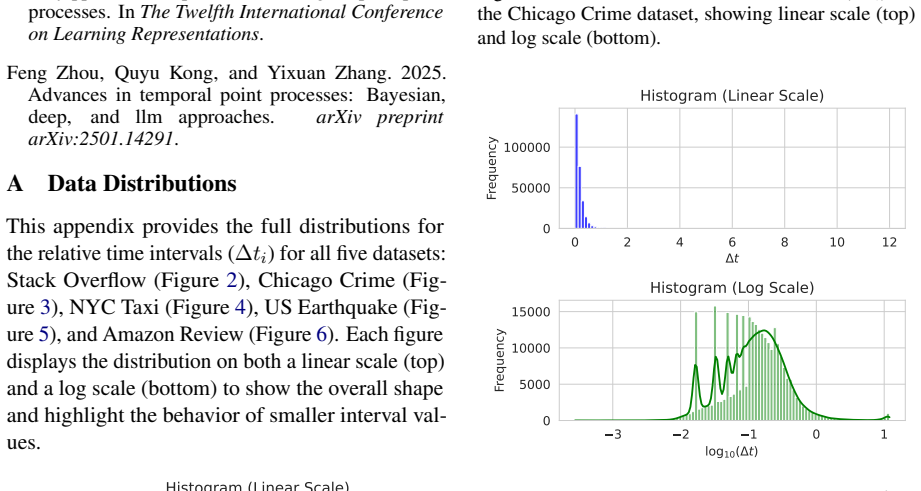This screenshot has width=921, height=491.
Task: Click the 'Histogram (Log Scale)' chart title
Action: (732, 288)
